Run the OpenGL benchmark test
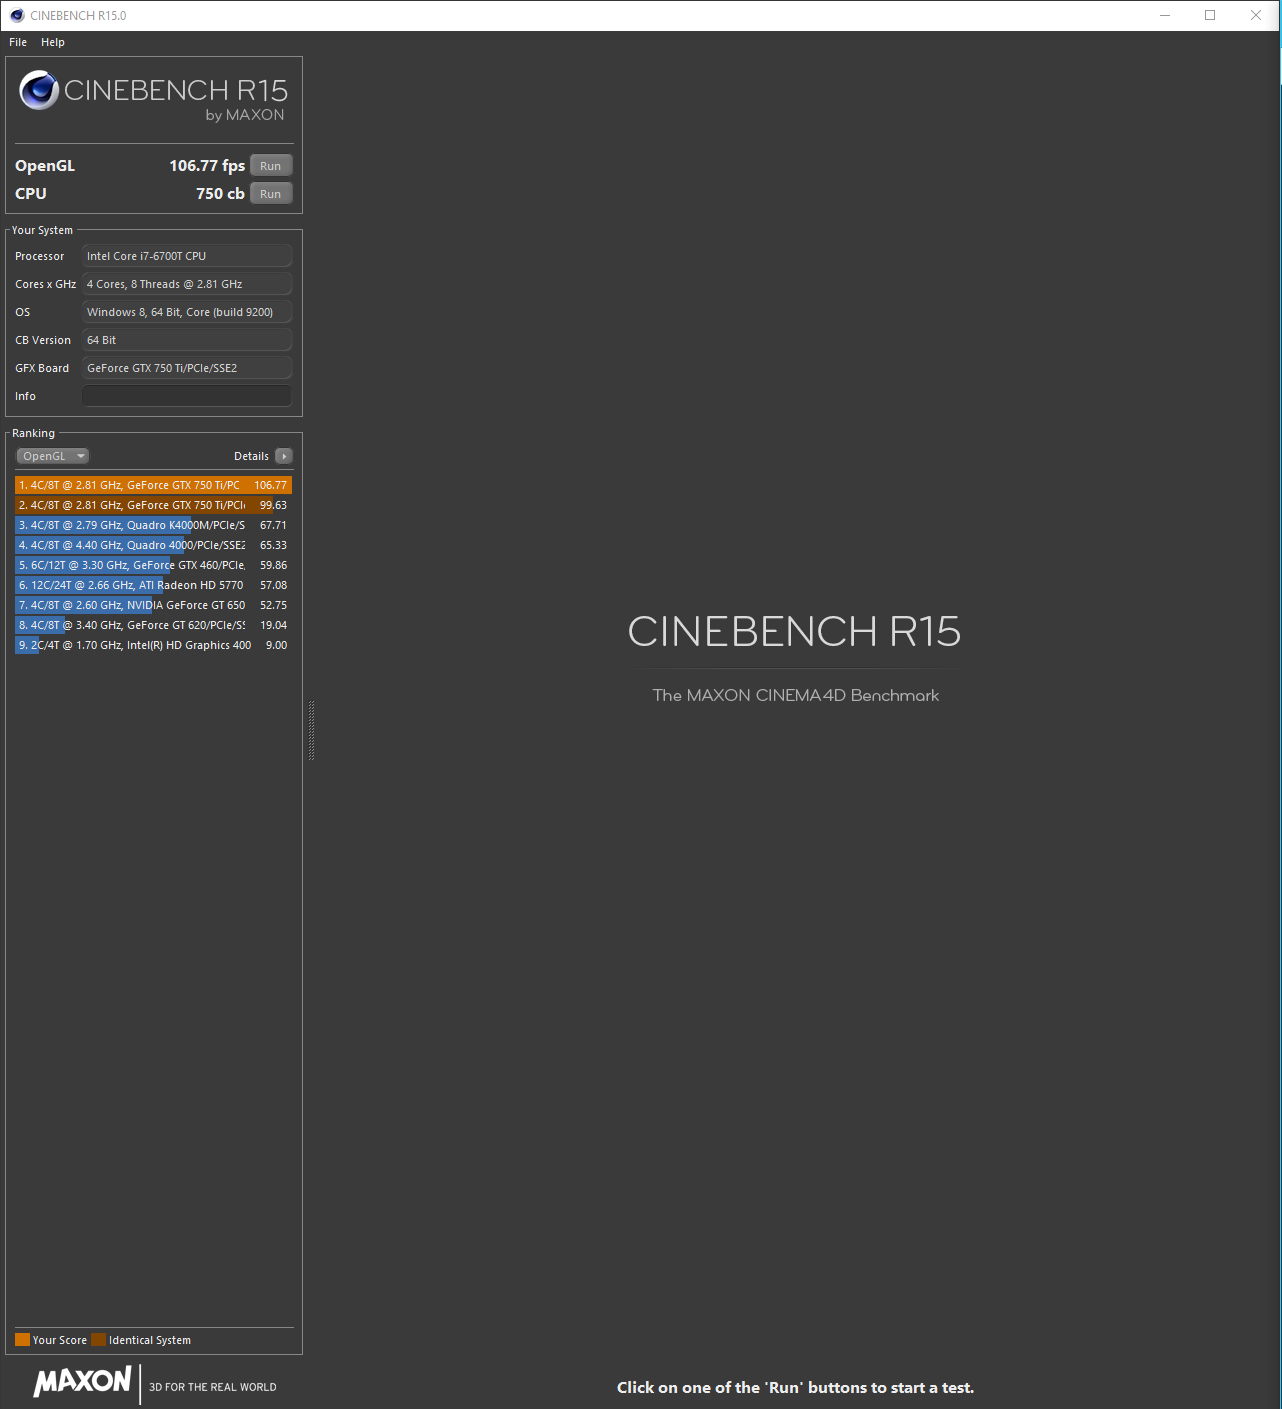The width and height of the screenshot is (1282, 1409). 271,166
